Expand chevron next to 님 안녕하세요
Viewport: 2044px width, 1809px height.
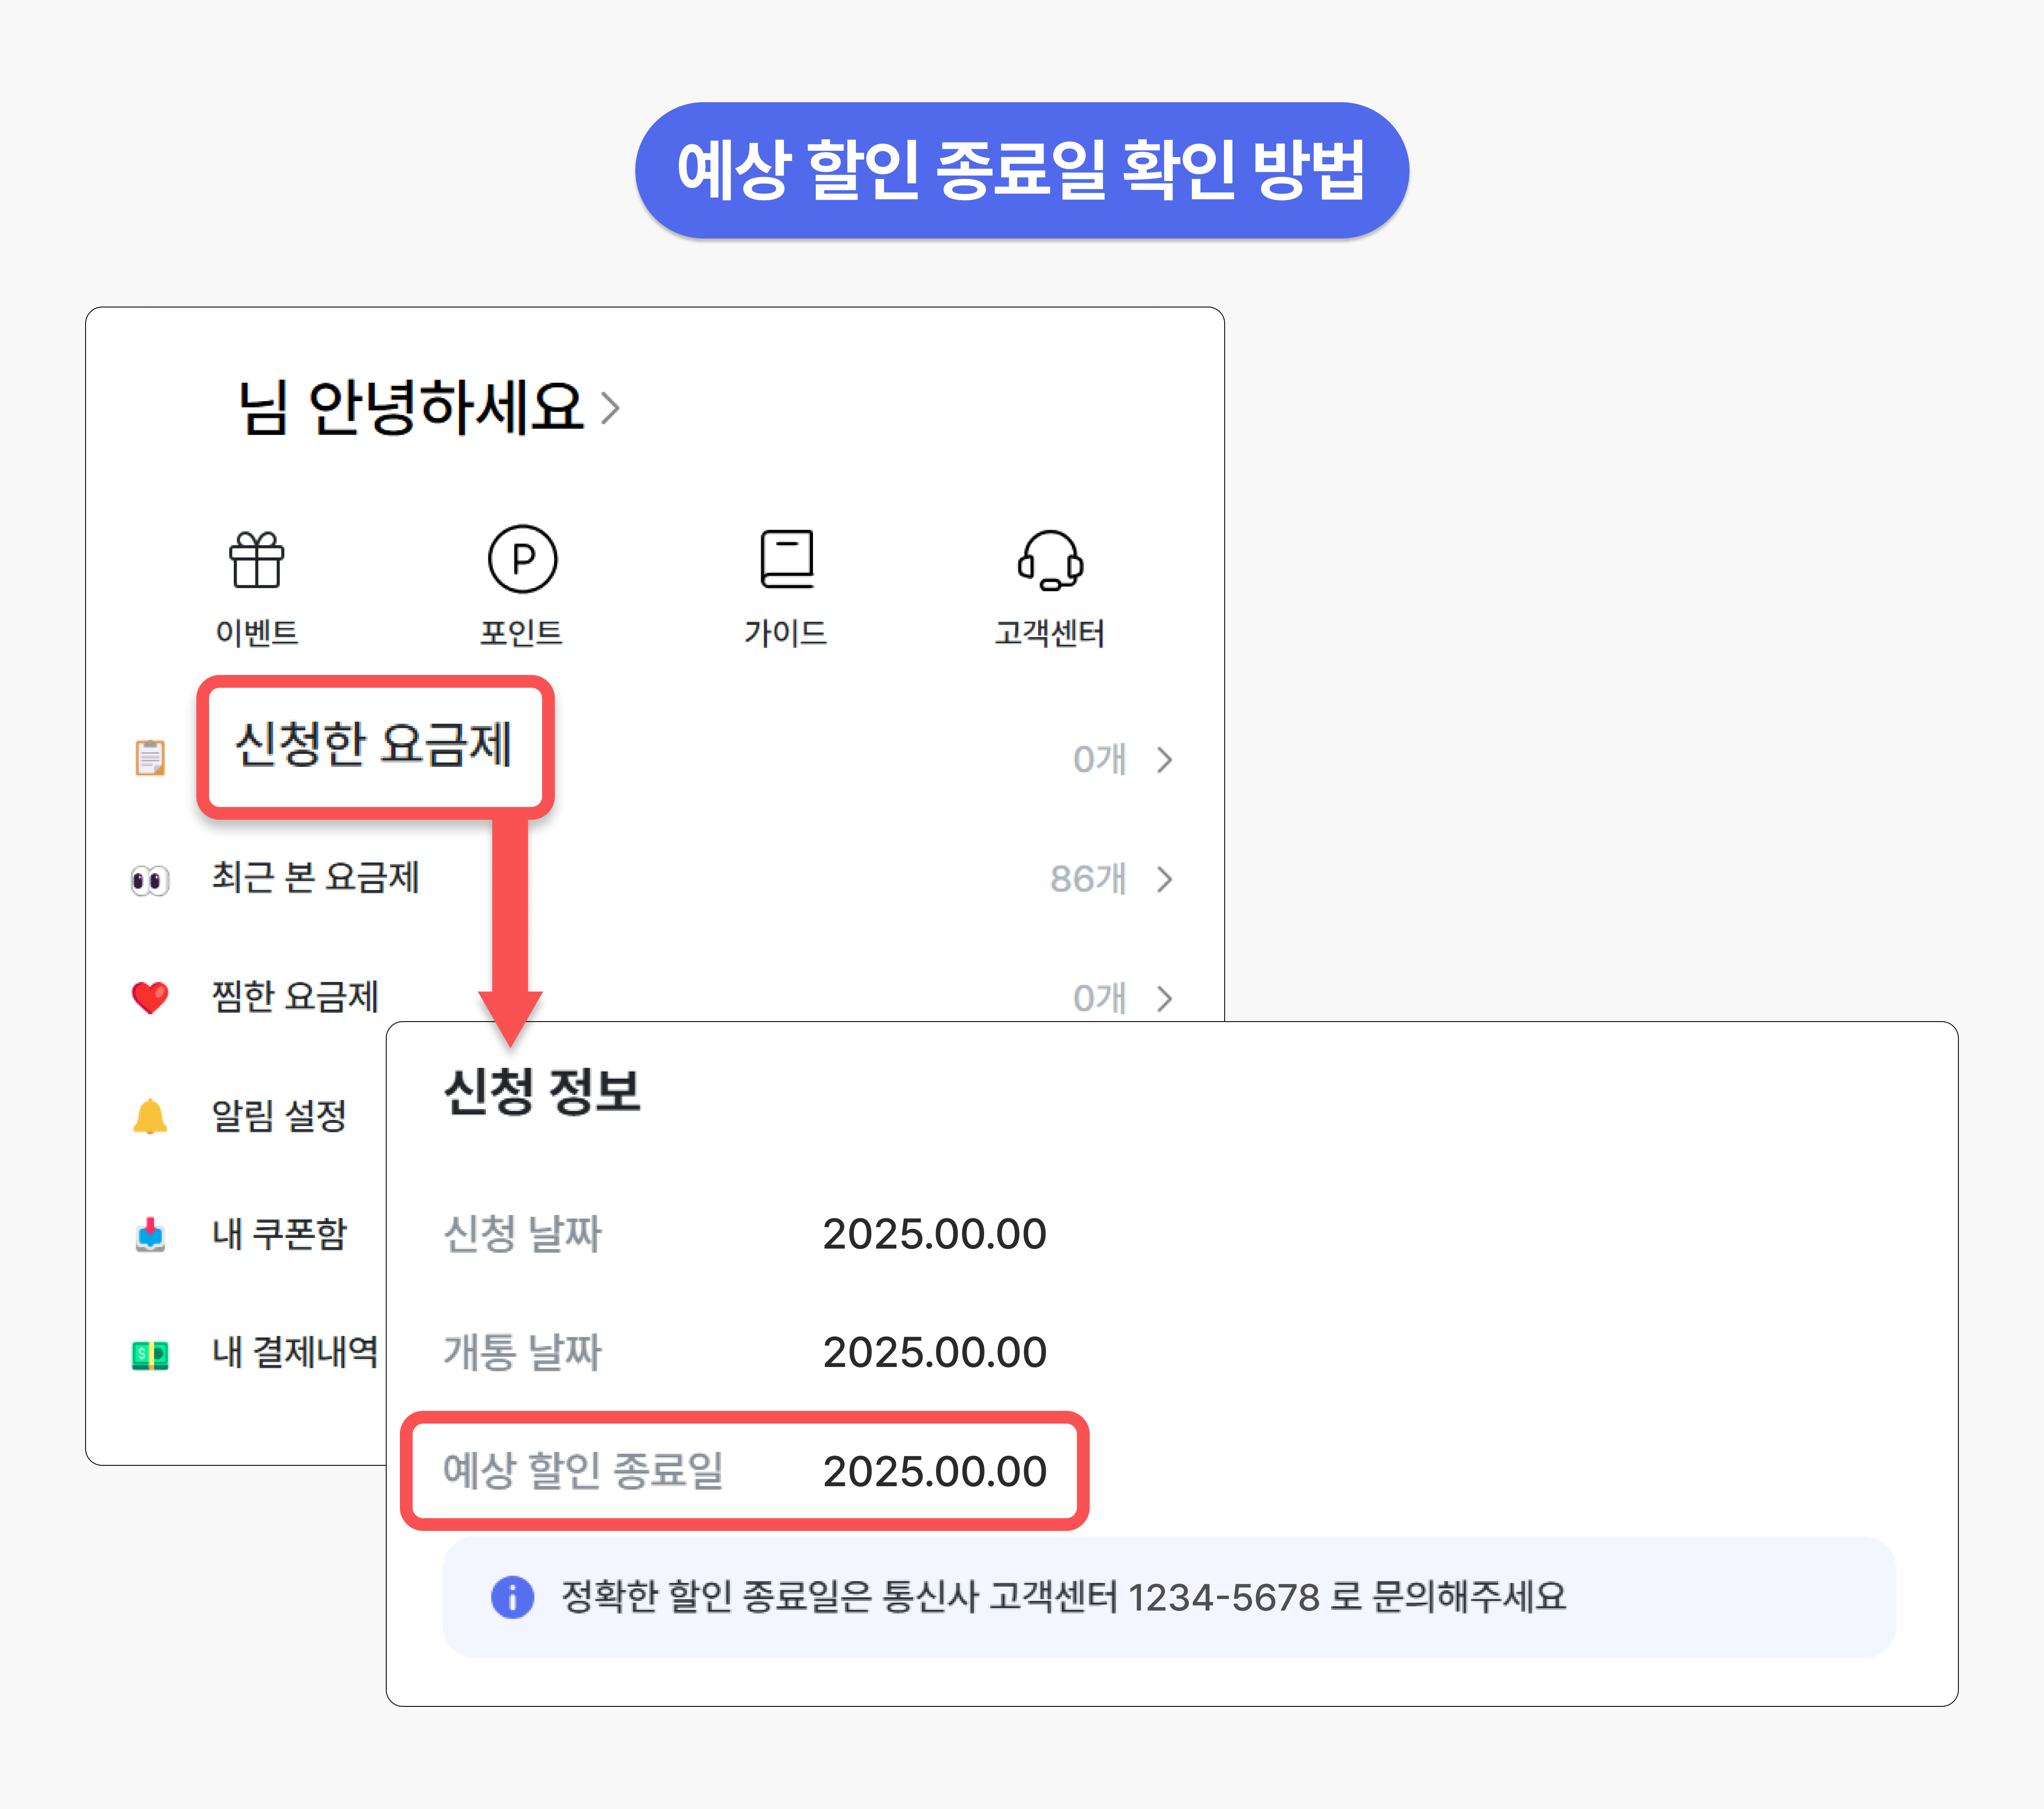[610, 408]
